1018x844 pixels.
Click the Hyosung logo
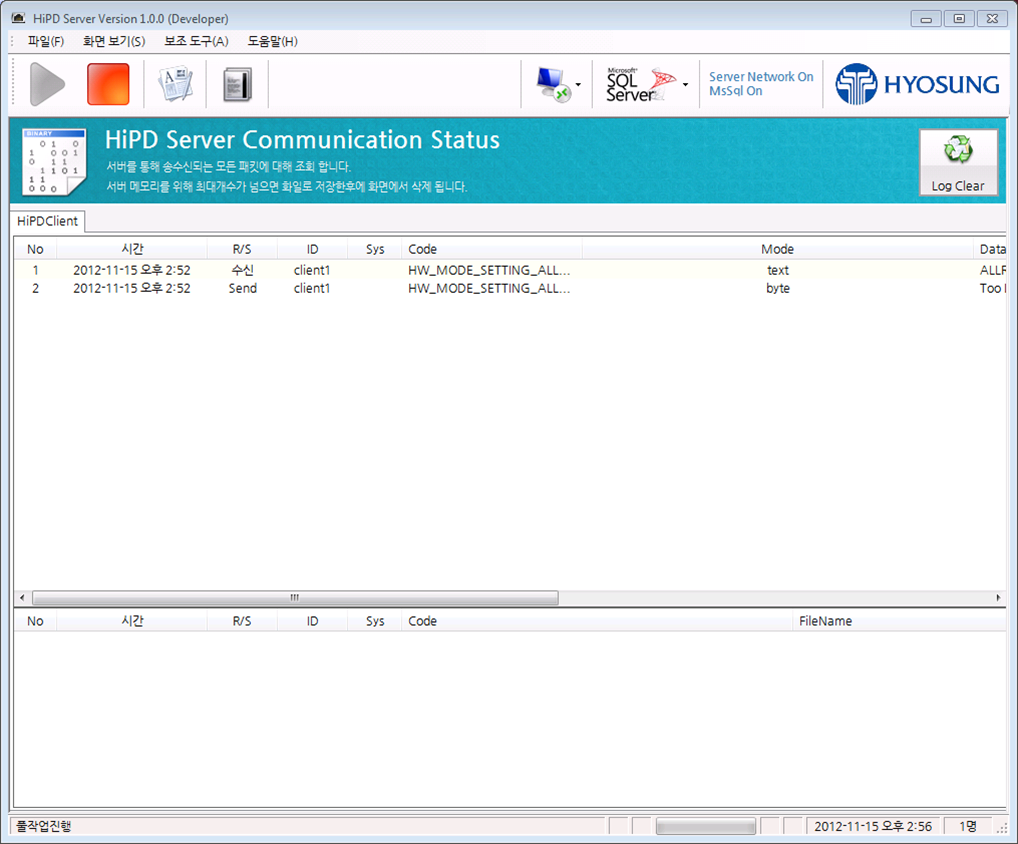917,84
